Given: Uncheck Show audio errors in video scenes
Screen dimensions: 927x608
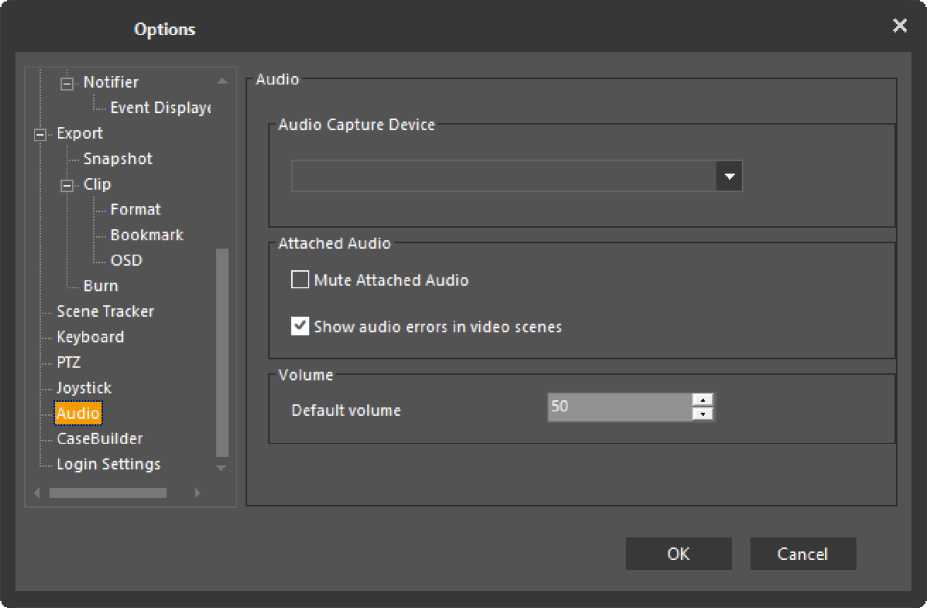Looking at the screenshot, I should [300, 326].
